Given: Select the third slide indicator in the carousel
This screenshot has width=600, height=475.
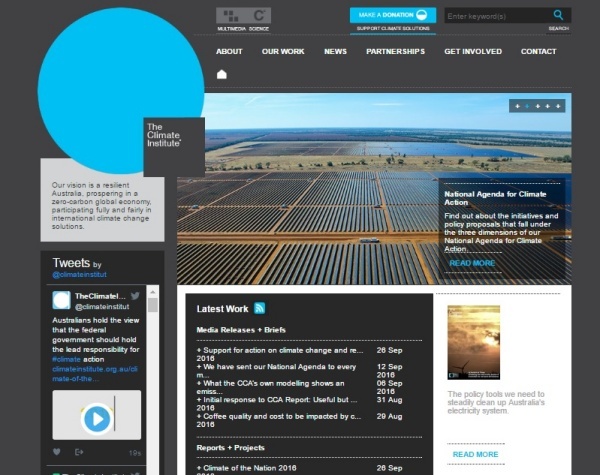Looking at the screenshot, I should pos(538,106).
